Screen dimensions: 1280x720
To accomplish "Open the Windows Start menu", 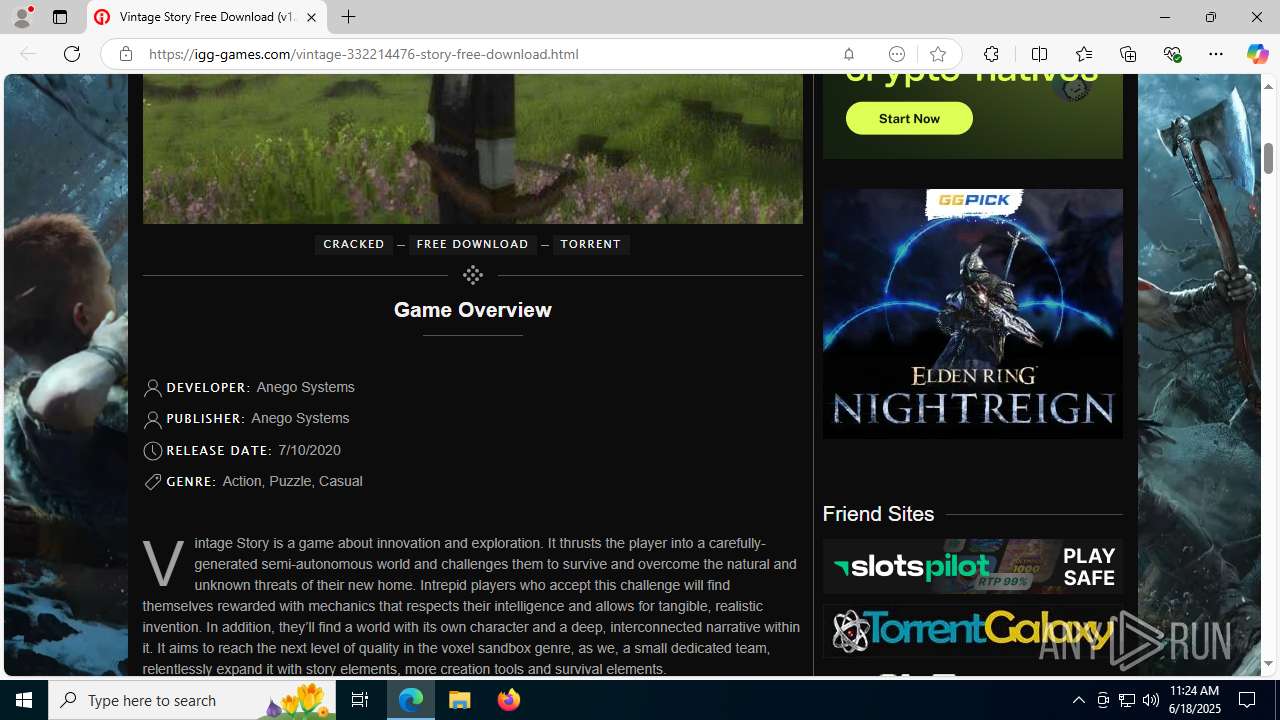I will [x=24, y=700].
